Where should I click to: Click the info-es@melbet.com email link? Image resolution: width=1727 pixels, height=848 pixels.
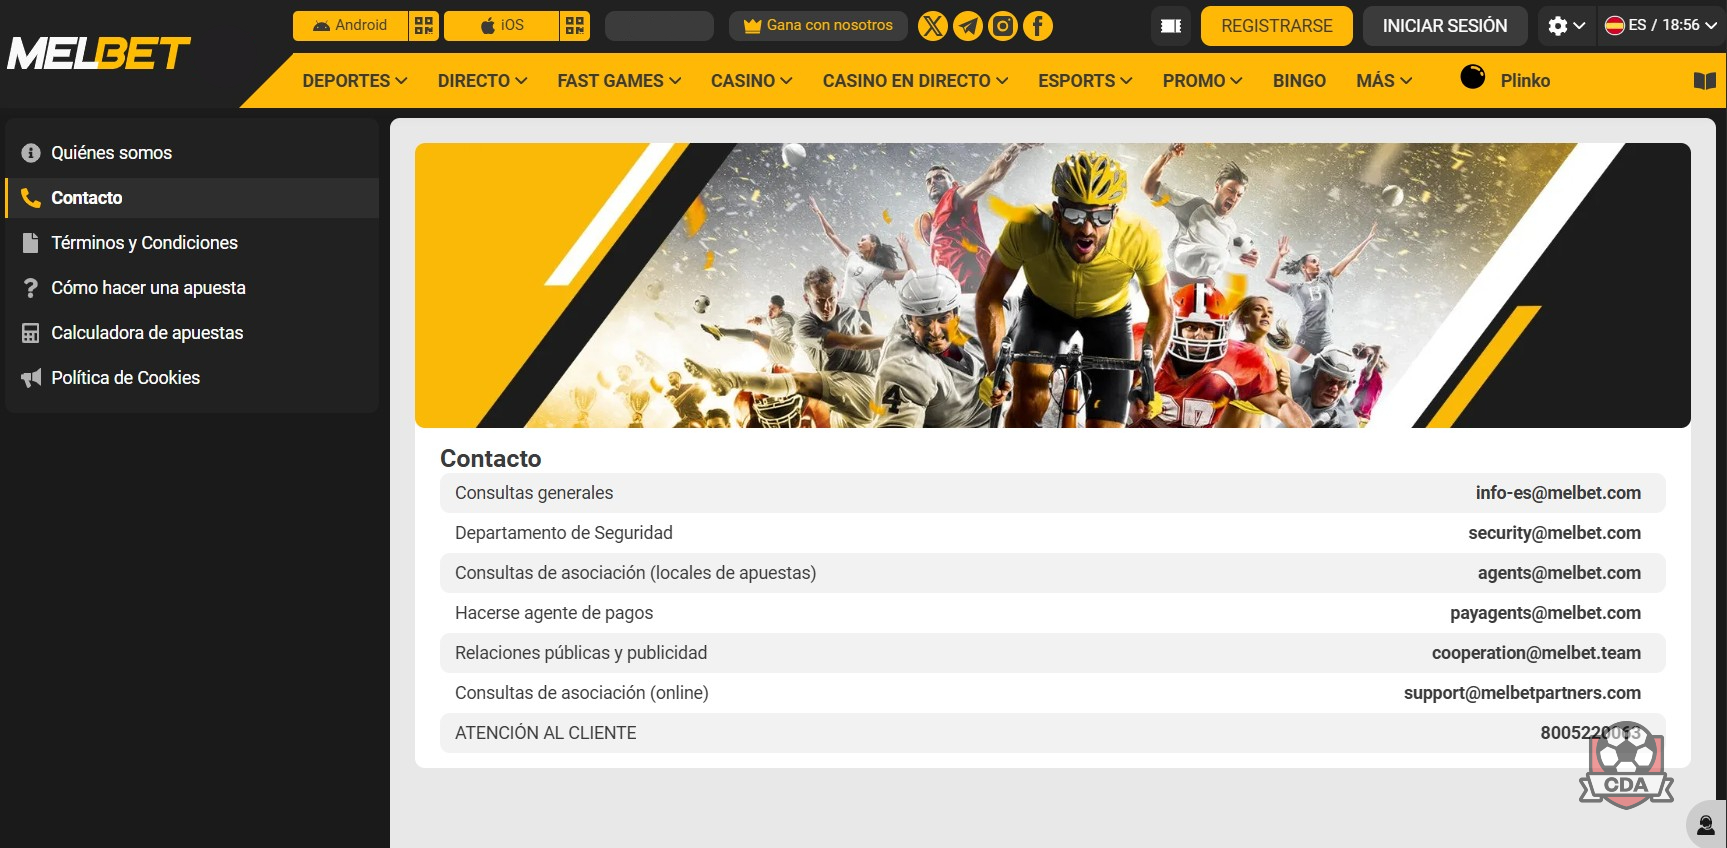click(x=1557, y=493)
